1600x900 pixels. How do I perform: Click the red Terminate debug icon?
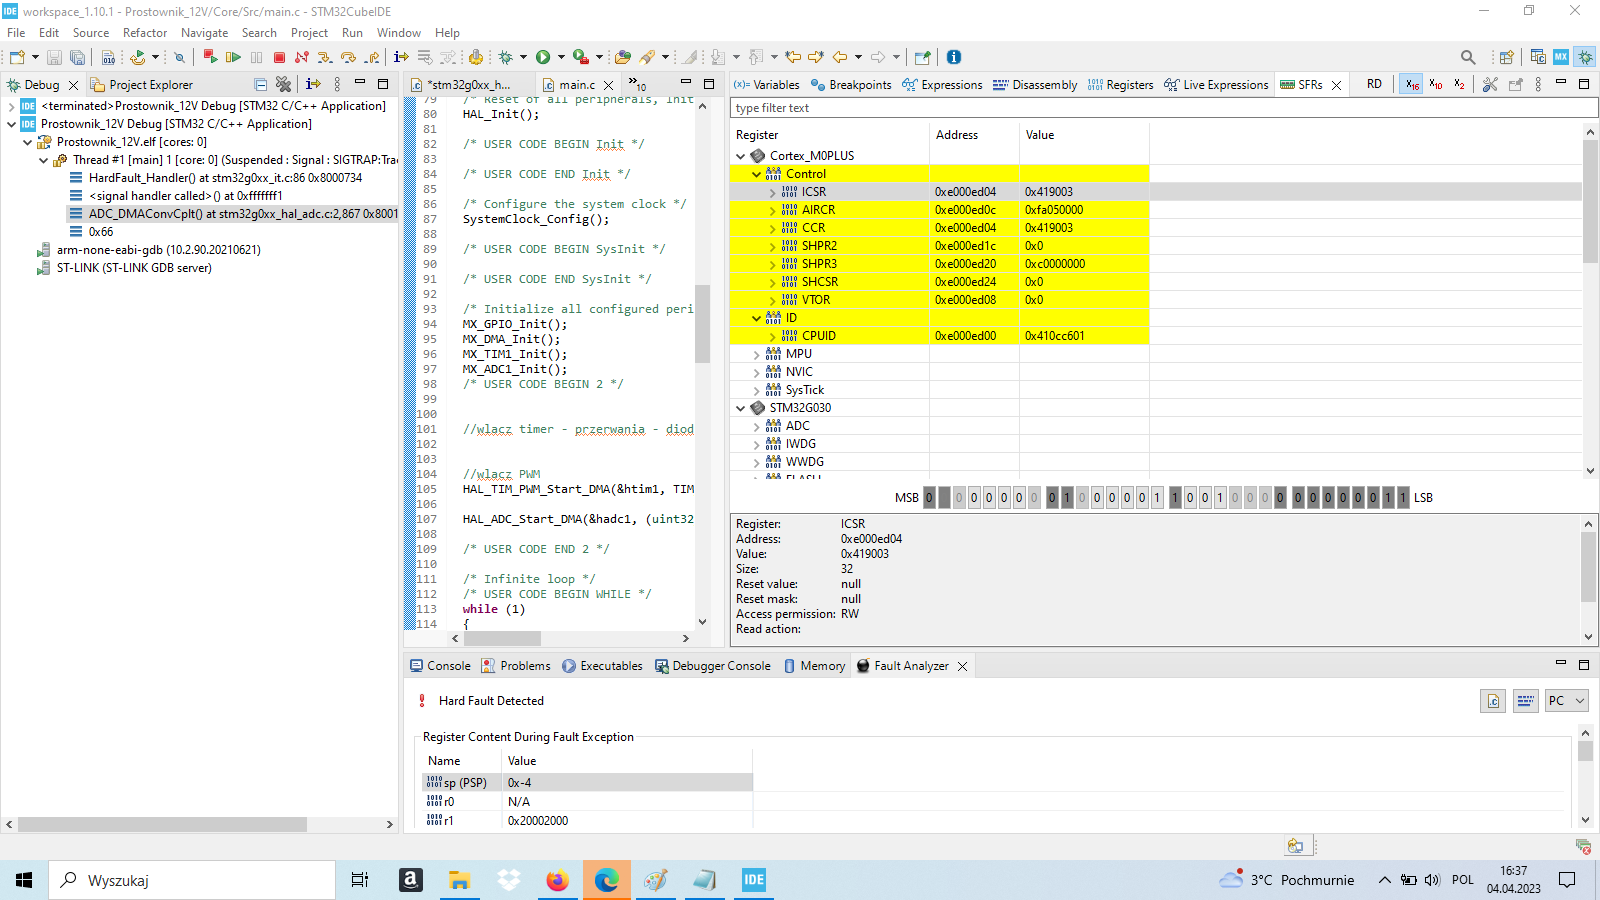[280, 57]
